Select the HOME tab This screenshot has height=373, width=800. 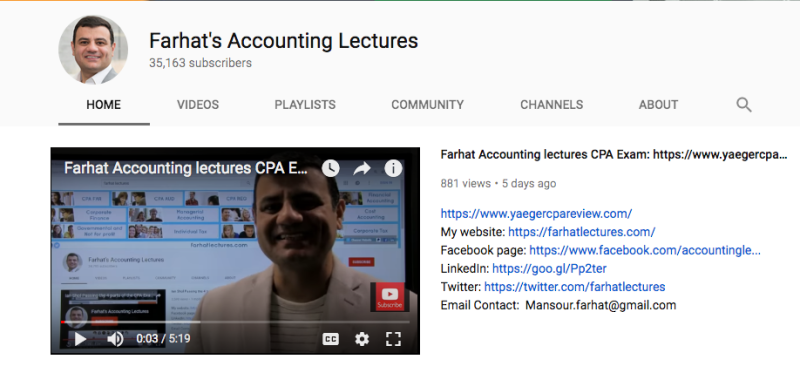(x=104, y=105)
